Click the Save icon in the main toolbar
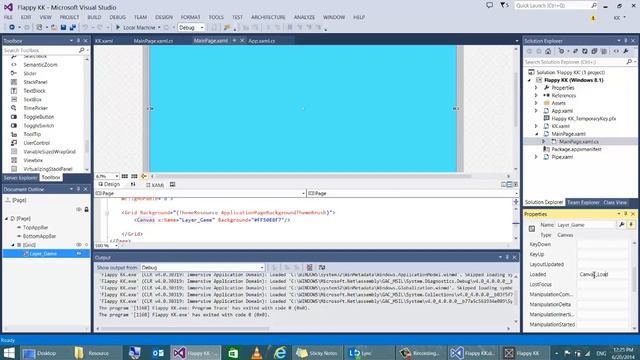This screenshot has width=640, height=360. (63, 27)
